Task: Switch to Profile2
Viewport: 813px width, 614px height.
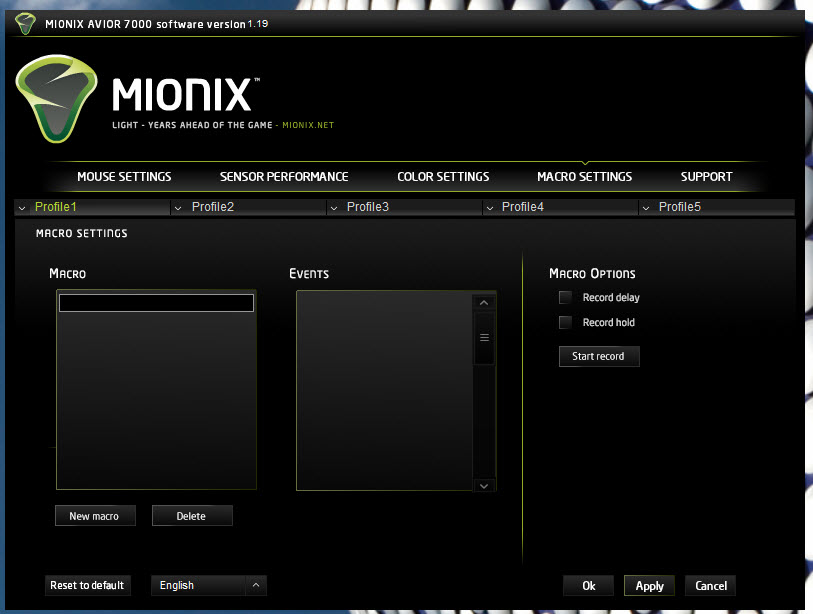Action: (x=213, y=207)
